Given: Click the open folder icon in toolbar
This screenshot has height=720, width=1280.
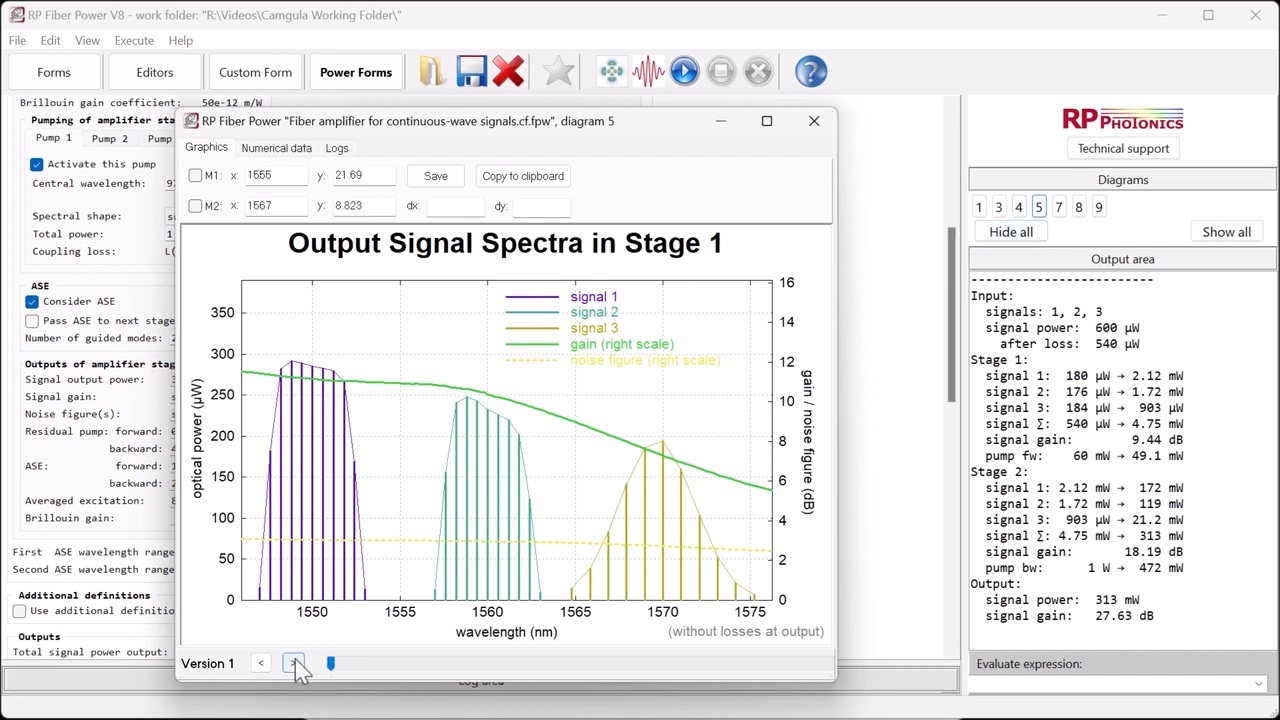Looking at the screenshot, I should pyautogui.click(x=431, y=72).
